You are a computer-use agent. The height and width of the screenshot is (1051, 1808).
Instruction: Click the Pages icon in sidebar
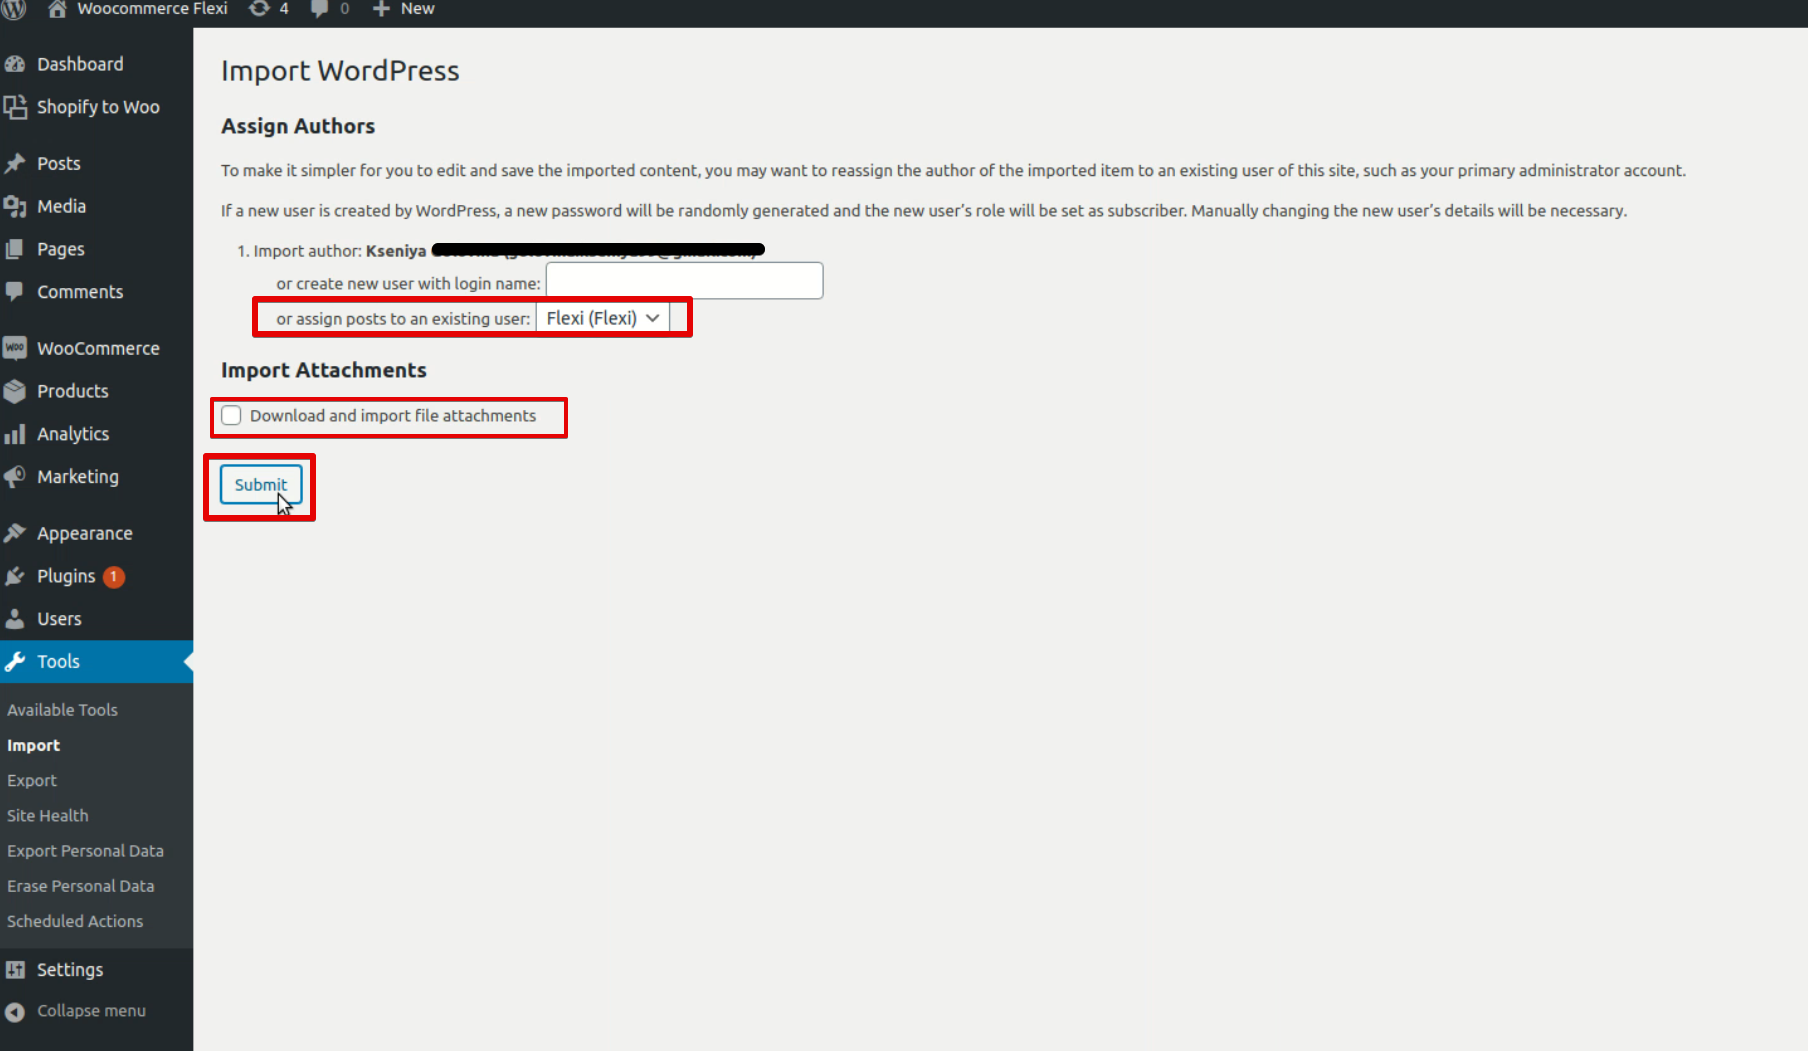click(15, 249)
